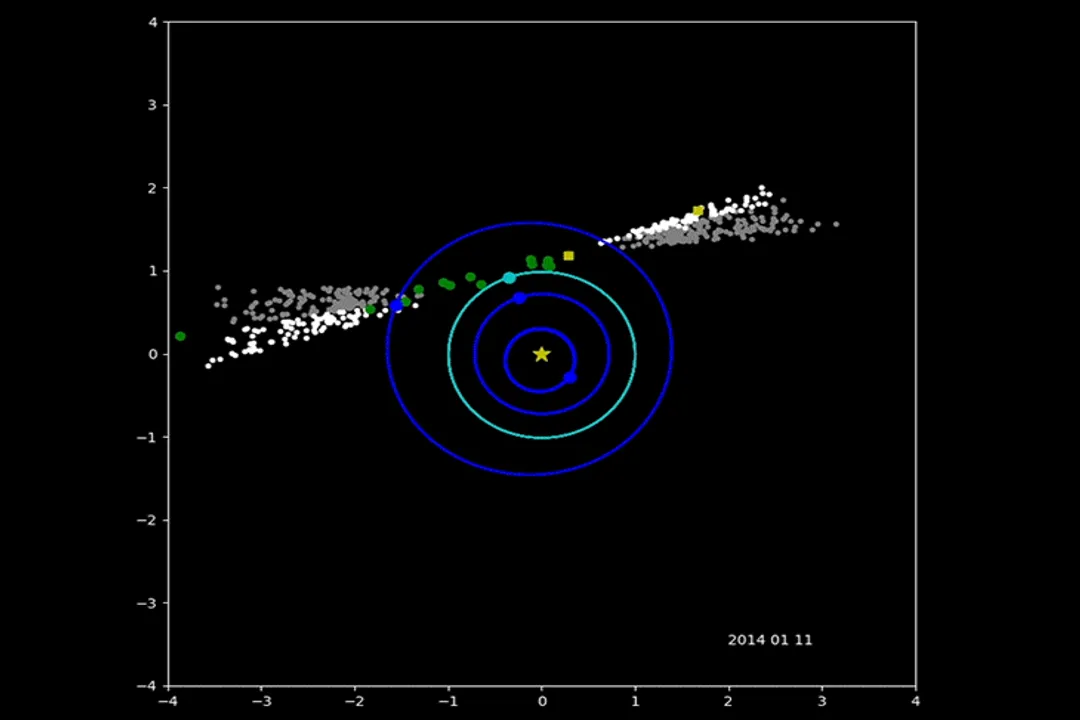Select the yellow square in the right asteroid swarm
Screen dimensions: 1080x720
pos(698,210)
